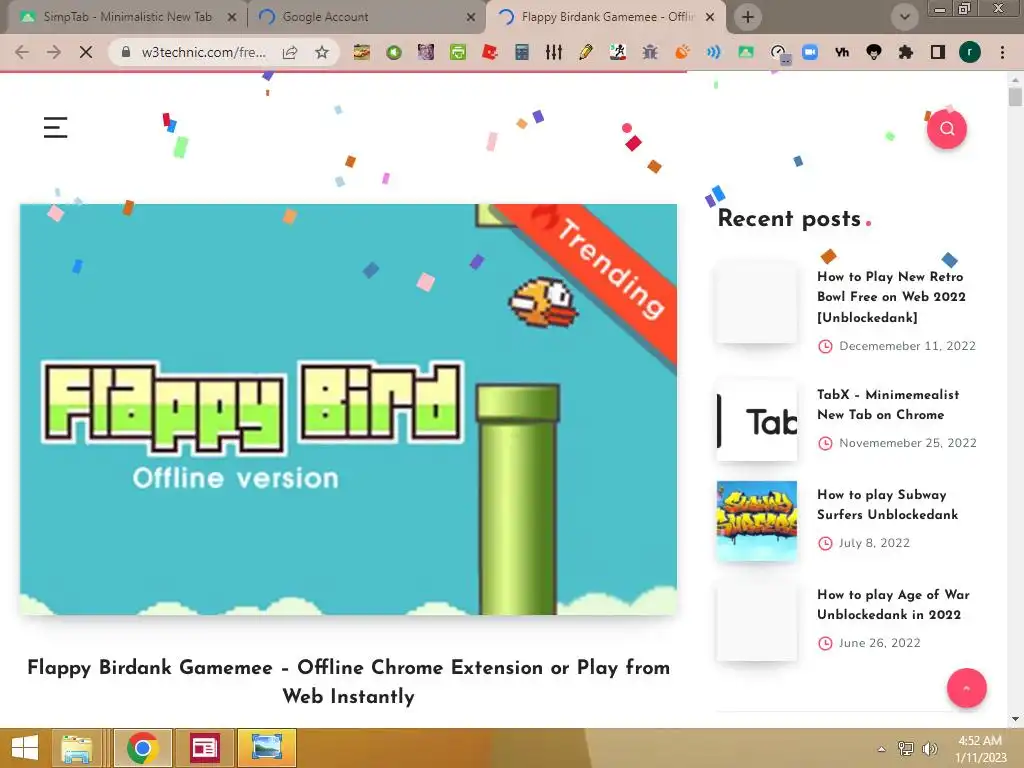Viewport: 1024px width, 768px height.
Task: Open the Vh extension icon
Action: pos(842,52)
